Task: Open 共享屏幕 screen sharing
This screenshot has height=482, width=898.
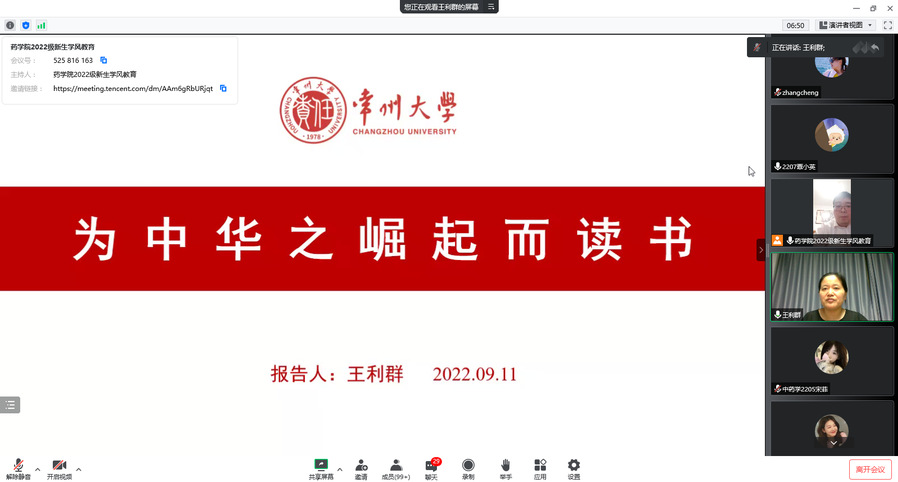Action: [x=321, y=467]
